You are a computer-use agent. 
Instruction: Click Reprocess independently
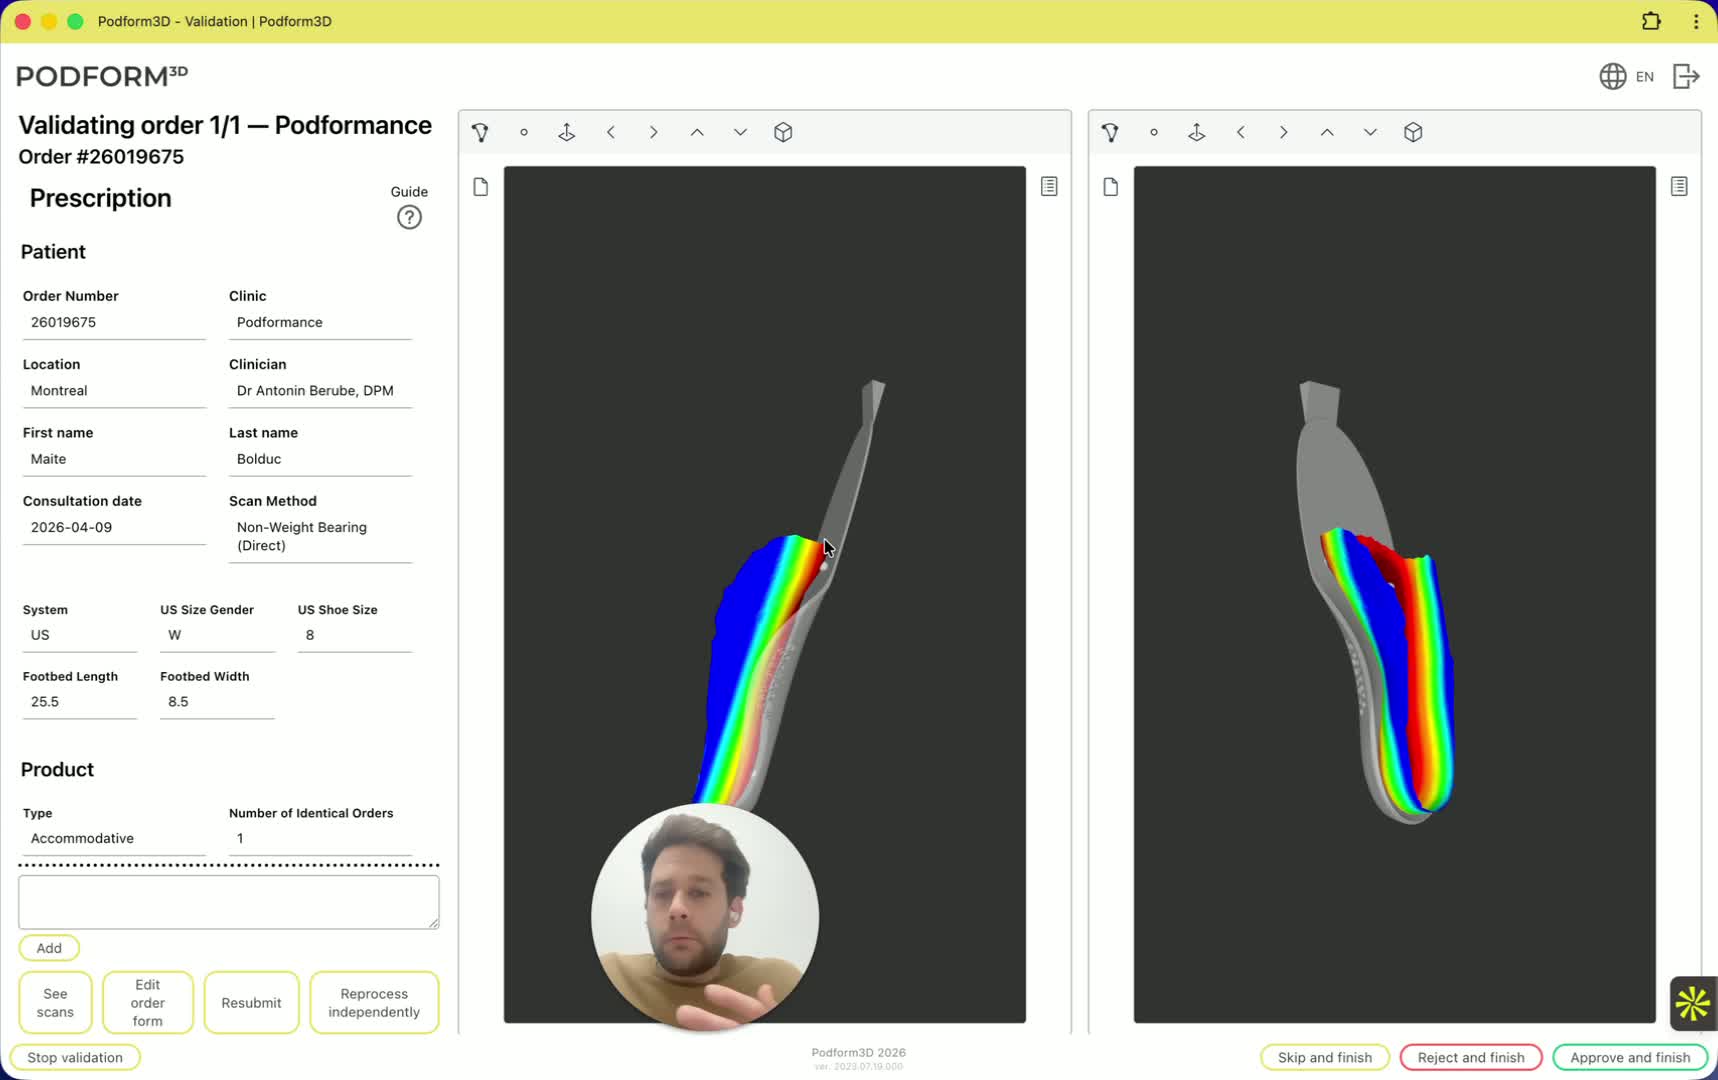[374, 1003]
